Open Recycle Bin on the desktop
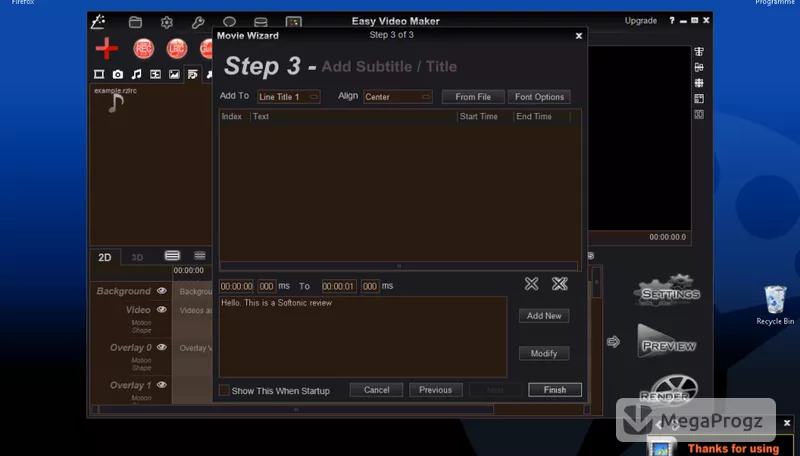 (x=775, y=305)
